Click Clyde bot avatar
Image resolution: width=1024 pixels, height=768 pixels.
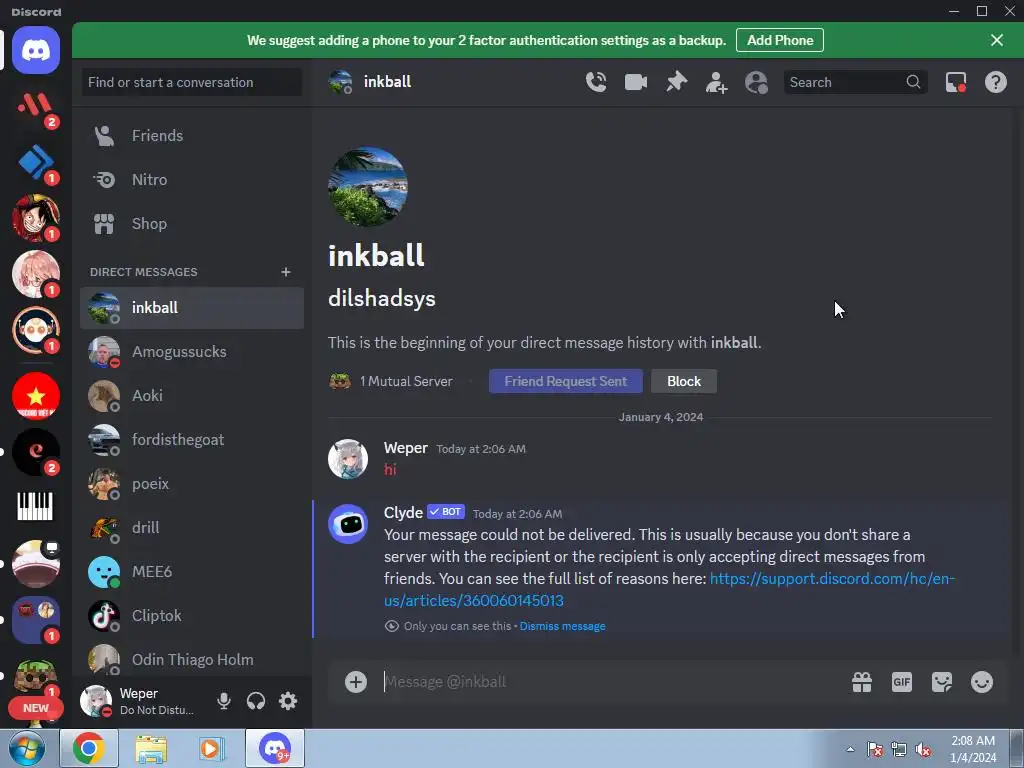[x=348, y=524]
